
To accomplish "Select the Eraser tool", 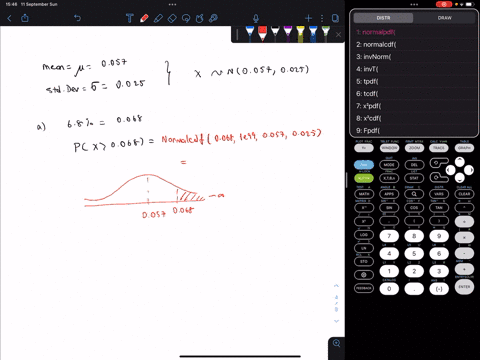I will coord(172,18).
